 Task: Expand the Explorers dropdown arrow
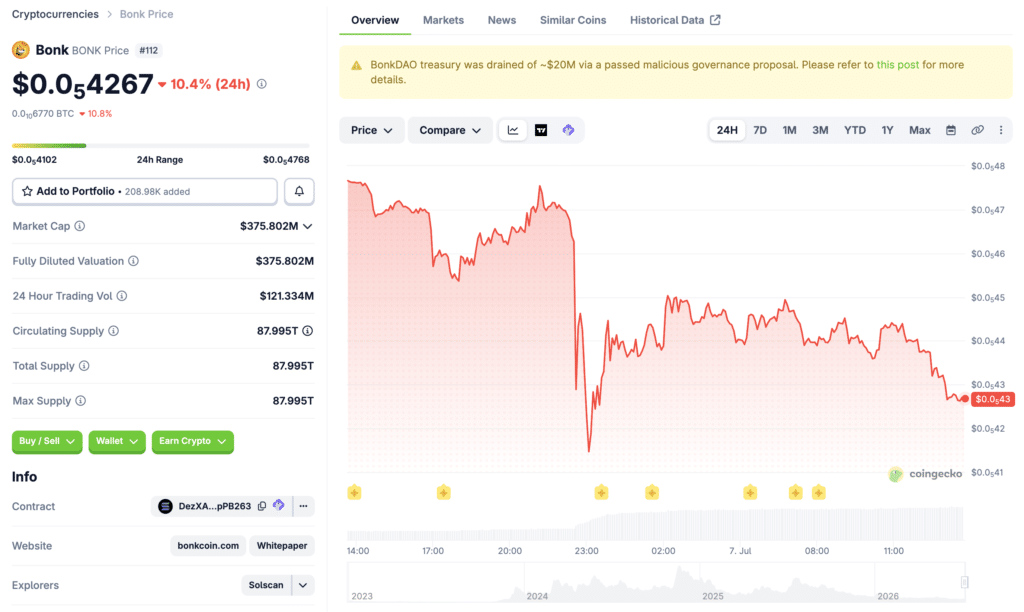click(303, 585)
